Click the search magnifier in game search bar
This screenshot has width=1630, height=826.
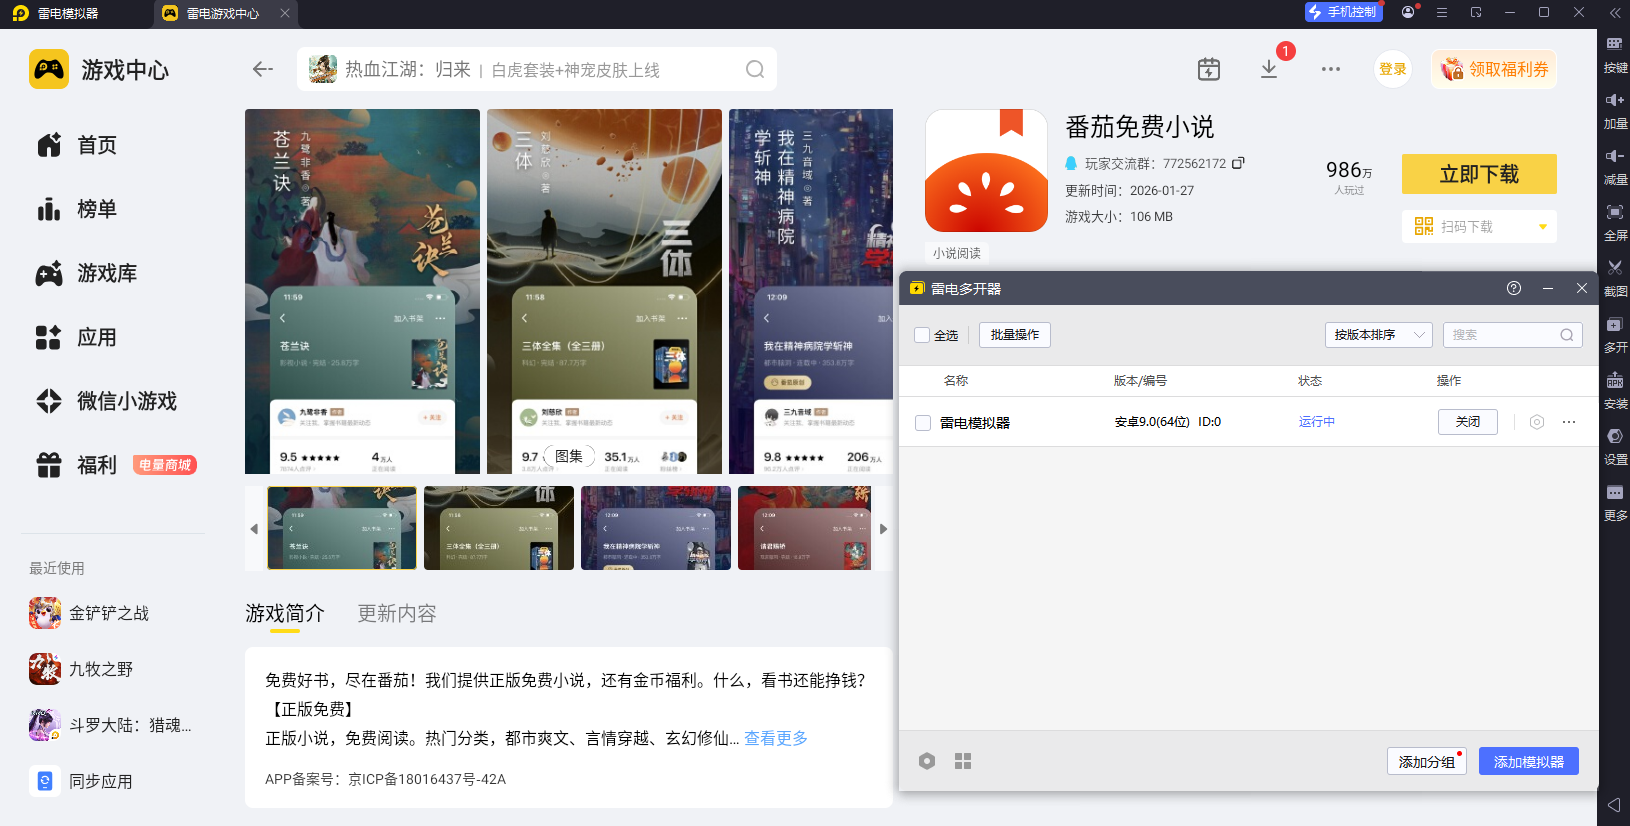(755, 69)
